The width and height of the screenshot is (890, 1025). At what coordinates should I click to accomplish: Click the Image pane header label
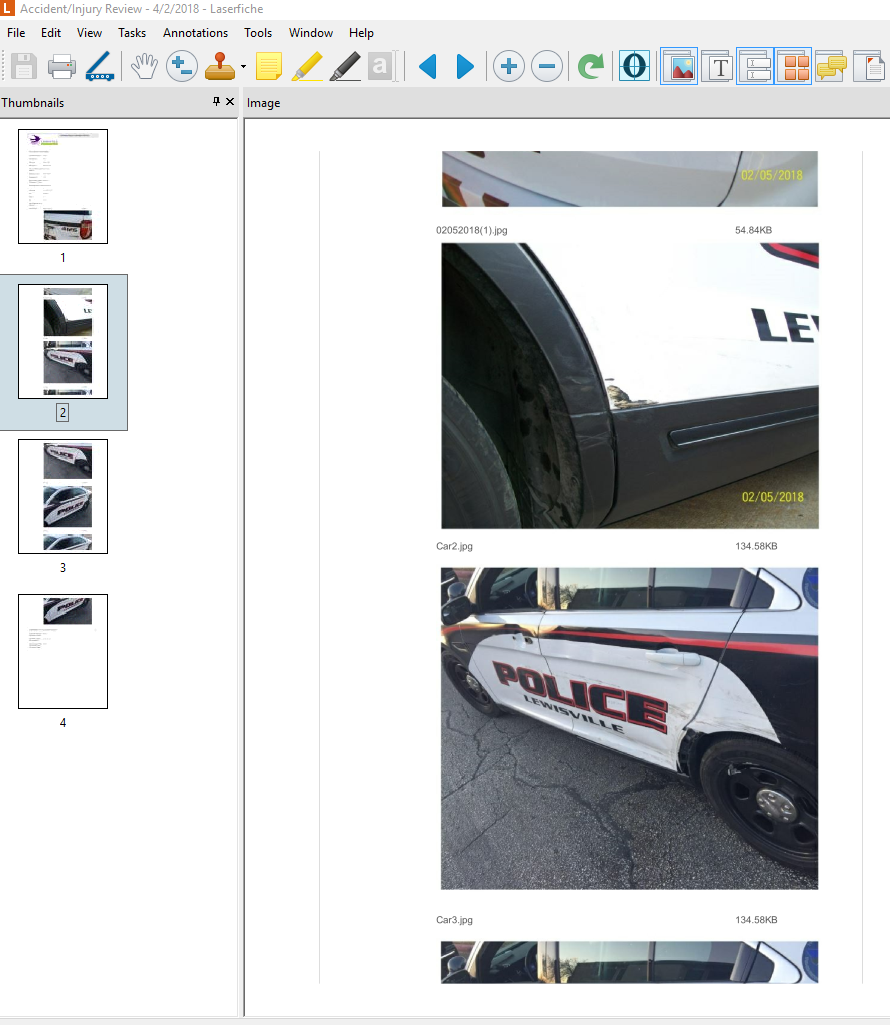pyautogui.click(x=264, y=103)
